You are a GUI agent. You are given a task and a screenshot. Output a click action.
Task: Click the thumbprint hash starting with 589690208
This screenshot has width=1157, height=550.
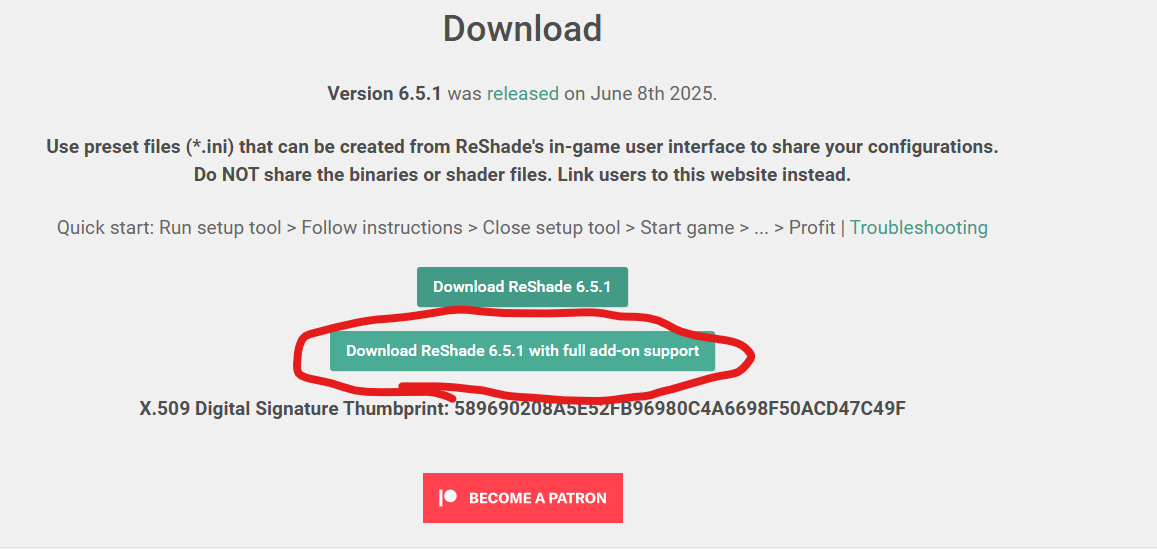680,408
